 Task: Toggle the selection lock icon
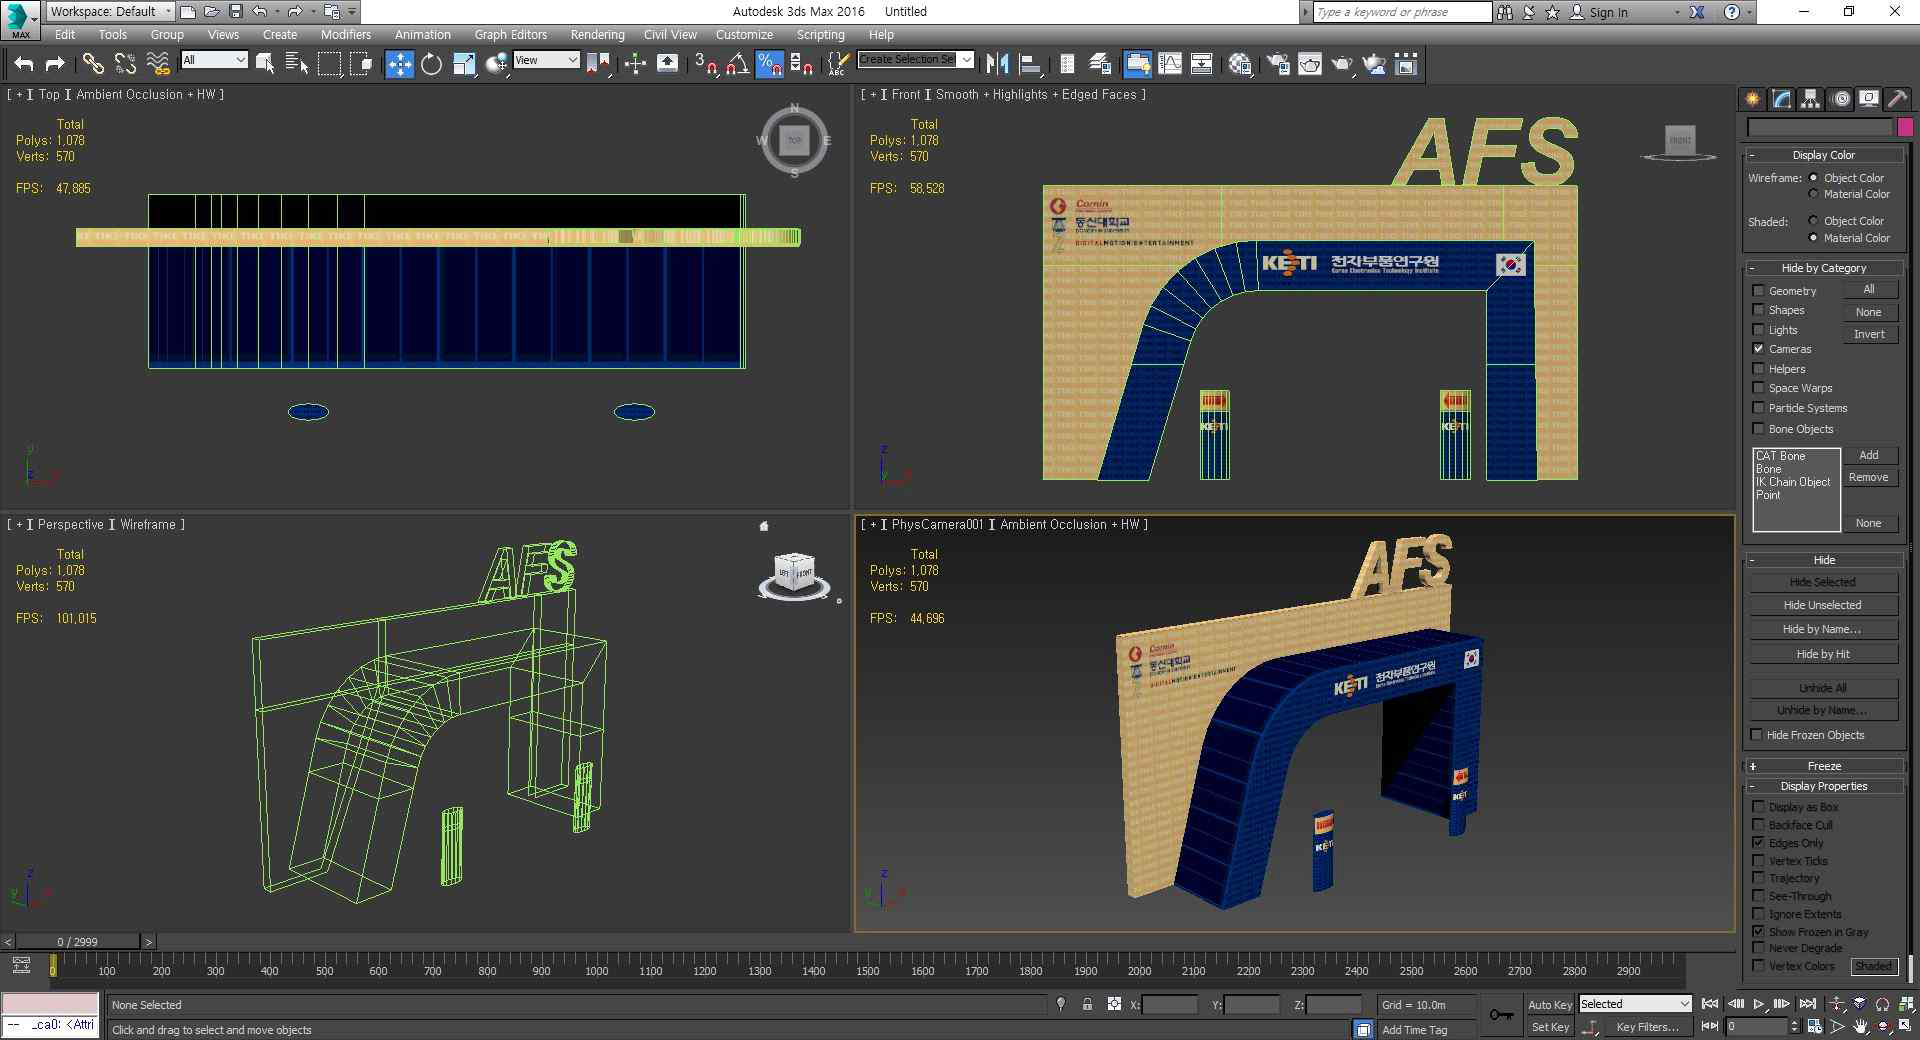[x=1087, y=1004]
